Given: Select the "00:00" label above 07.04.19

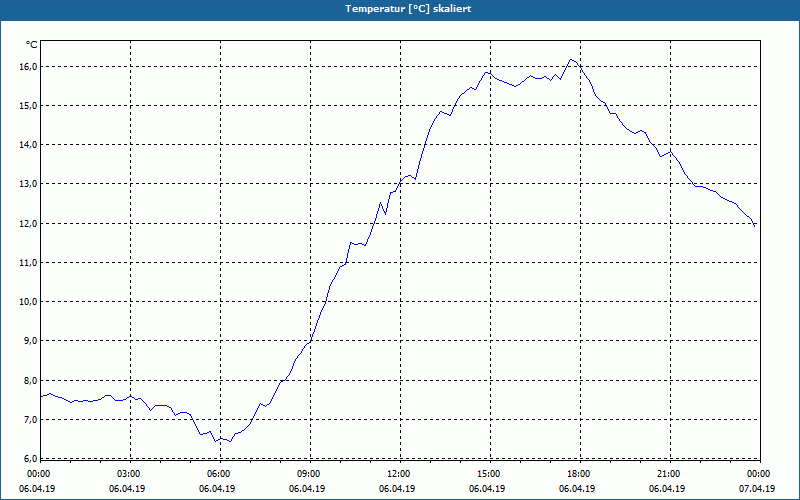Looking at the screenshot, I should [x=759, y=474].
